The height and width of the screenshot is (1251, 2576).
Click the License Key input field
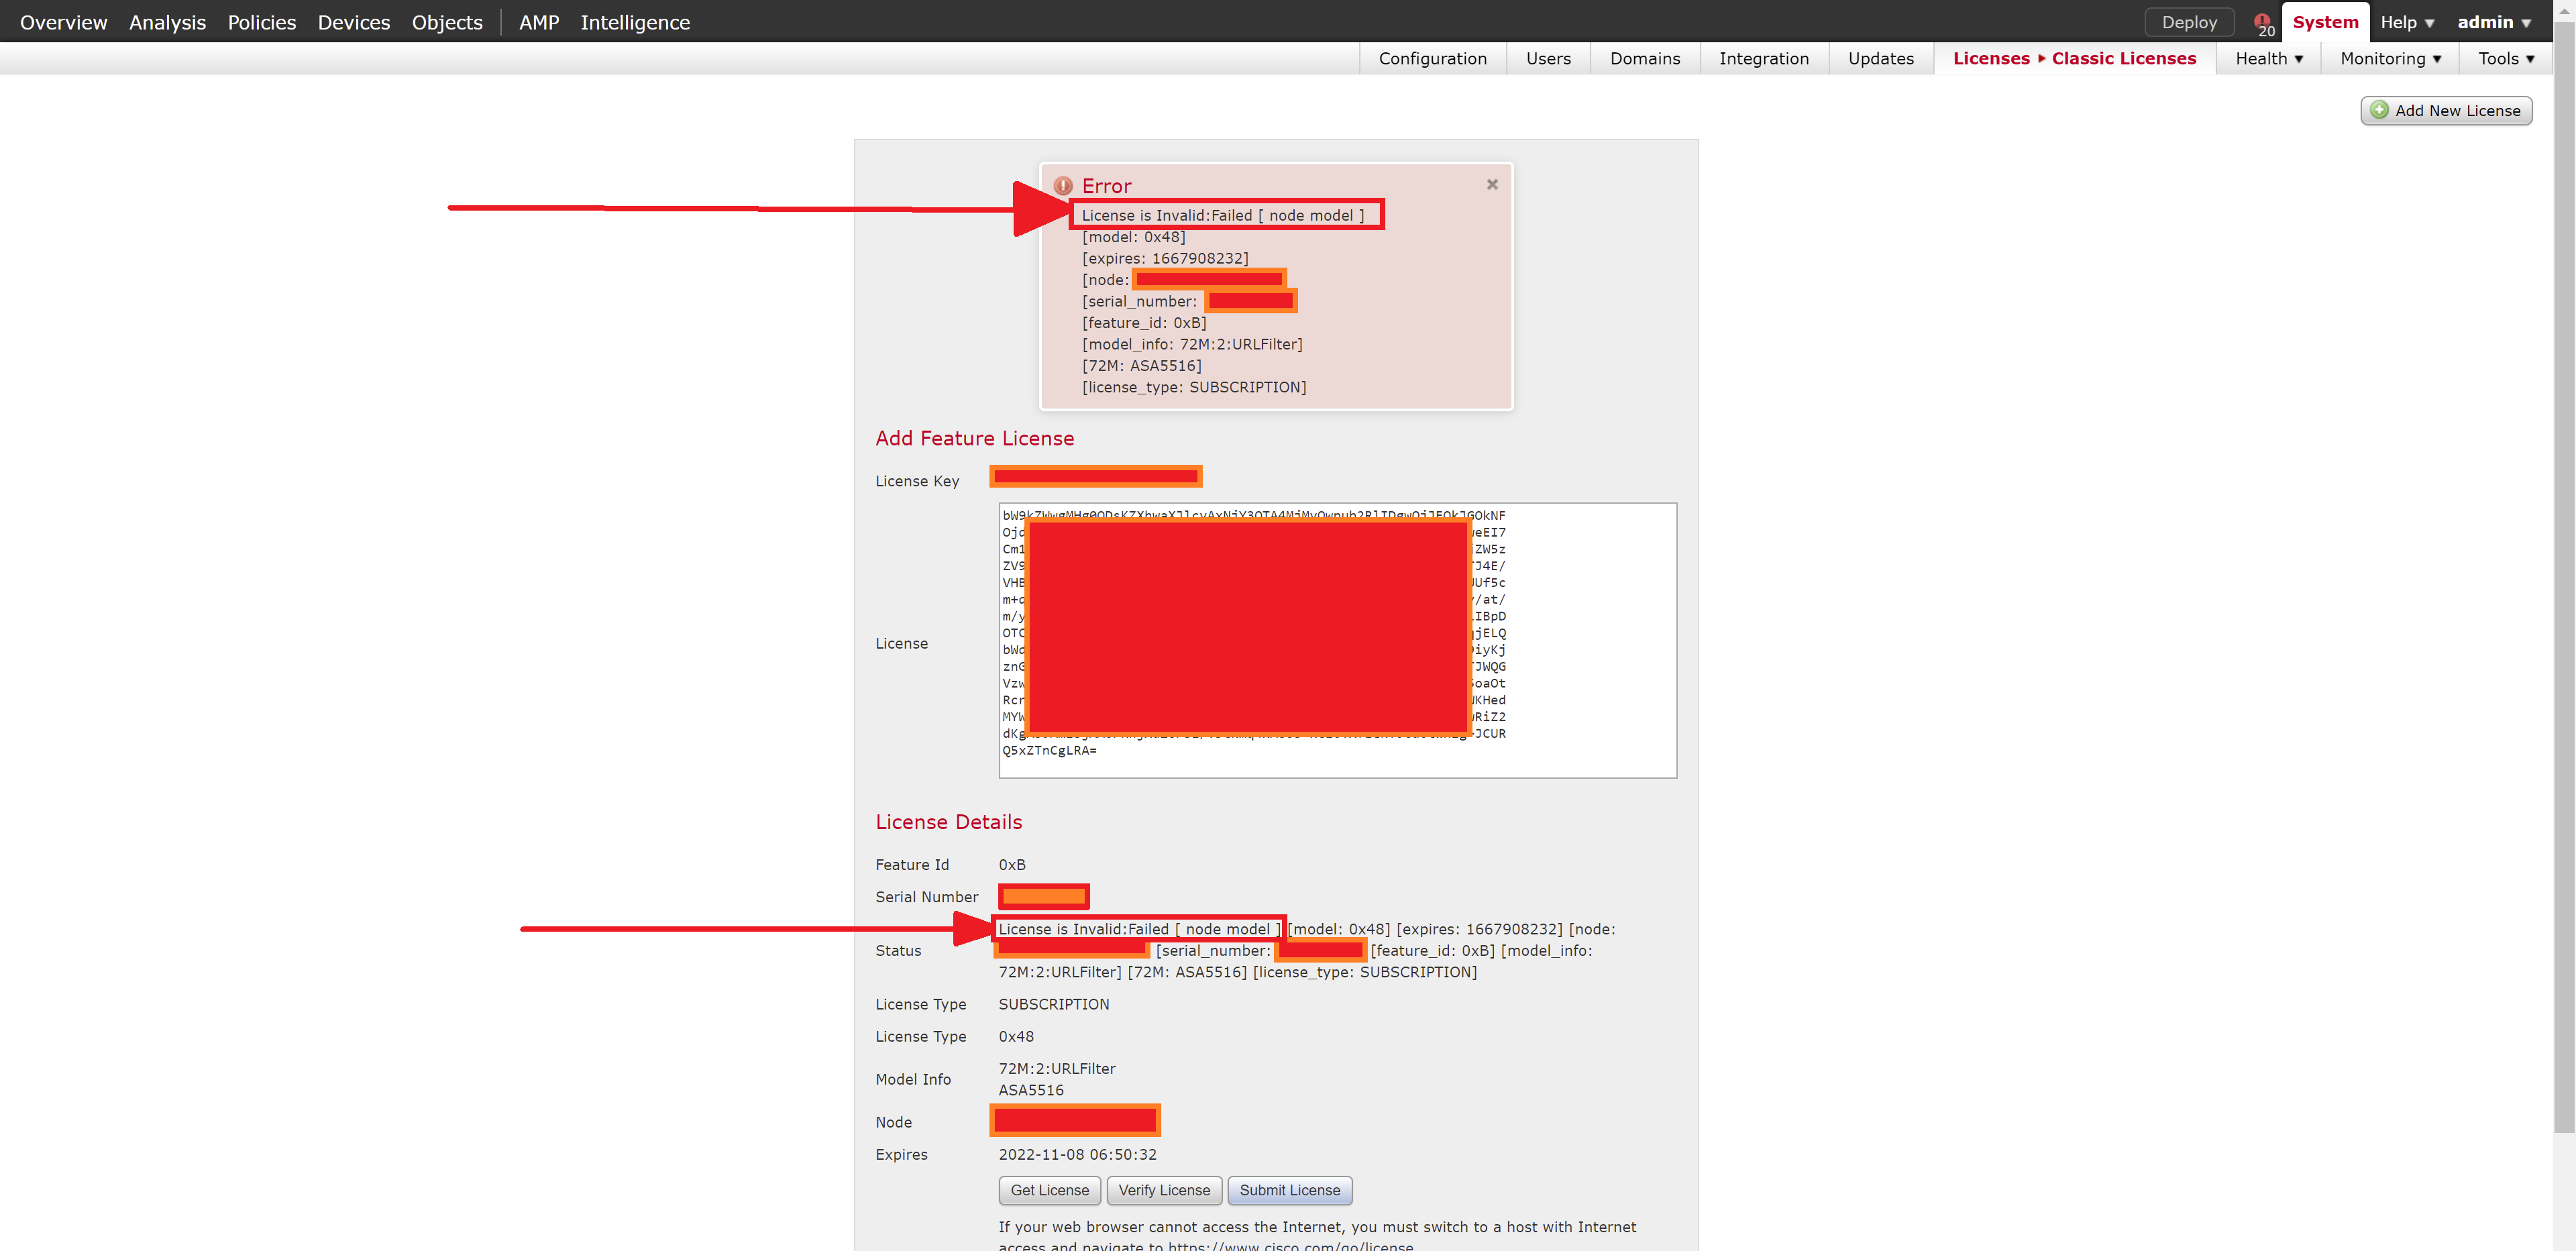tap(1095, 476)
